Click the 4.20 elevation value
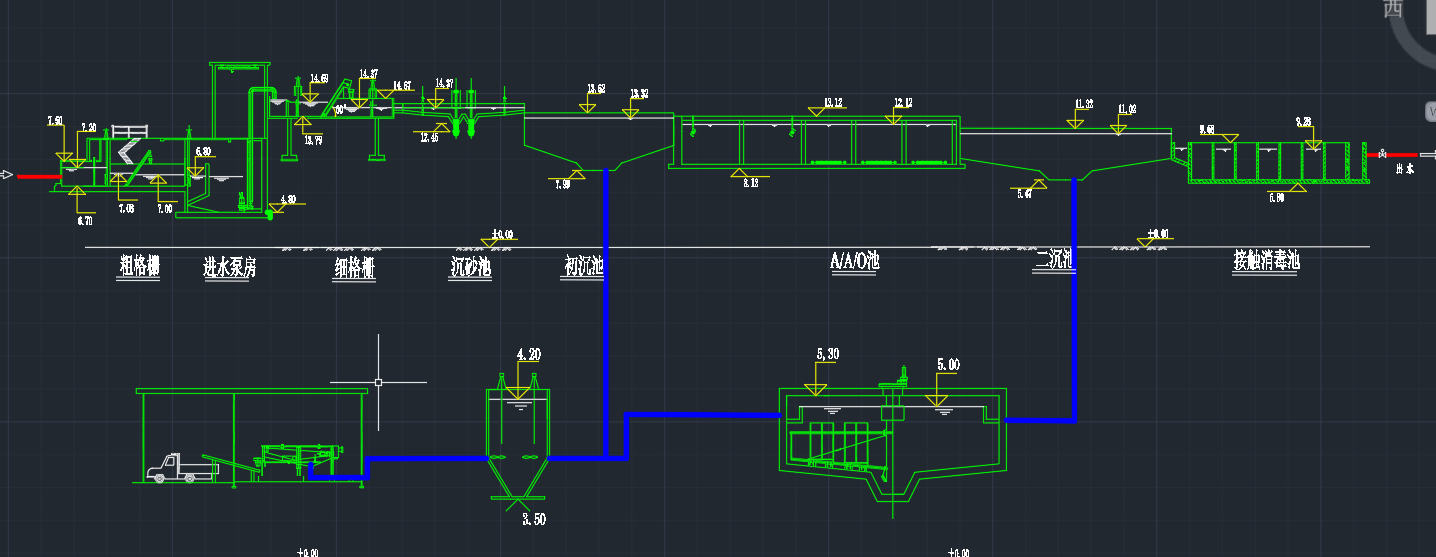 tap(528, 355)
